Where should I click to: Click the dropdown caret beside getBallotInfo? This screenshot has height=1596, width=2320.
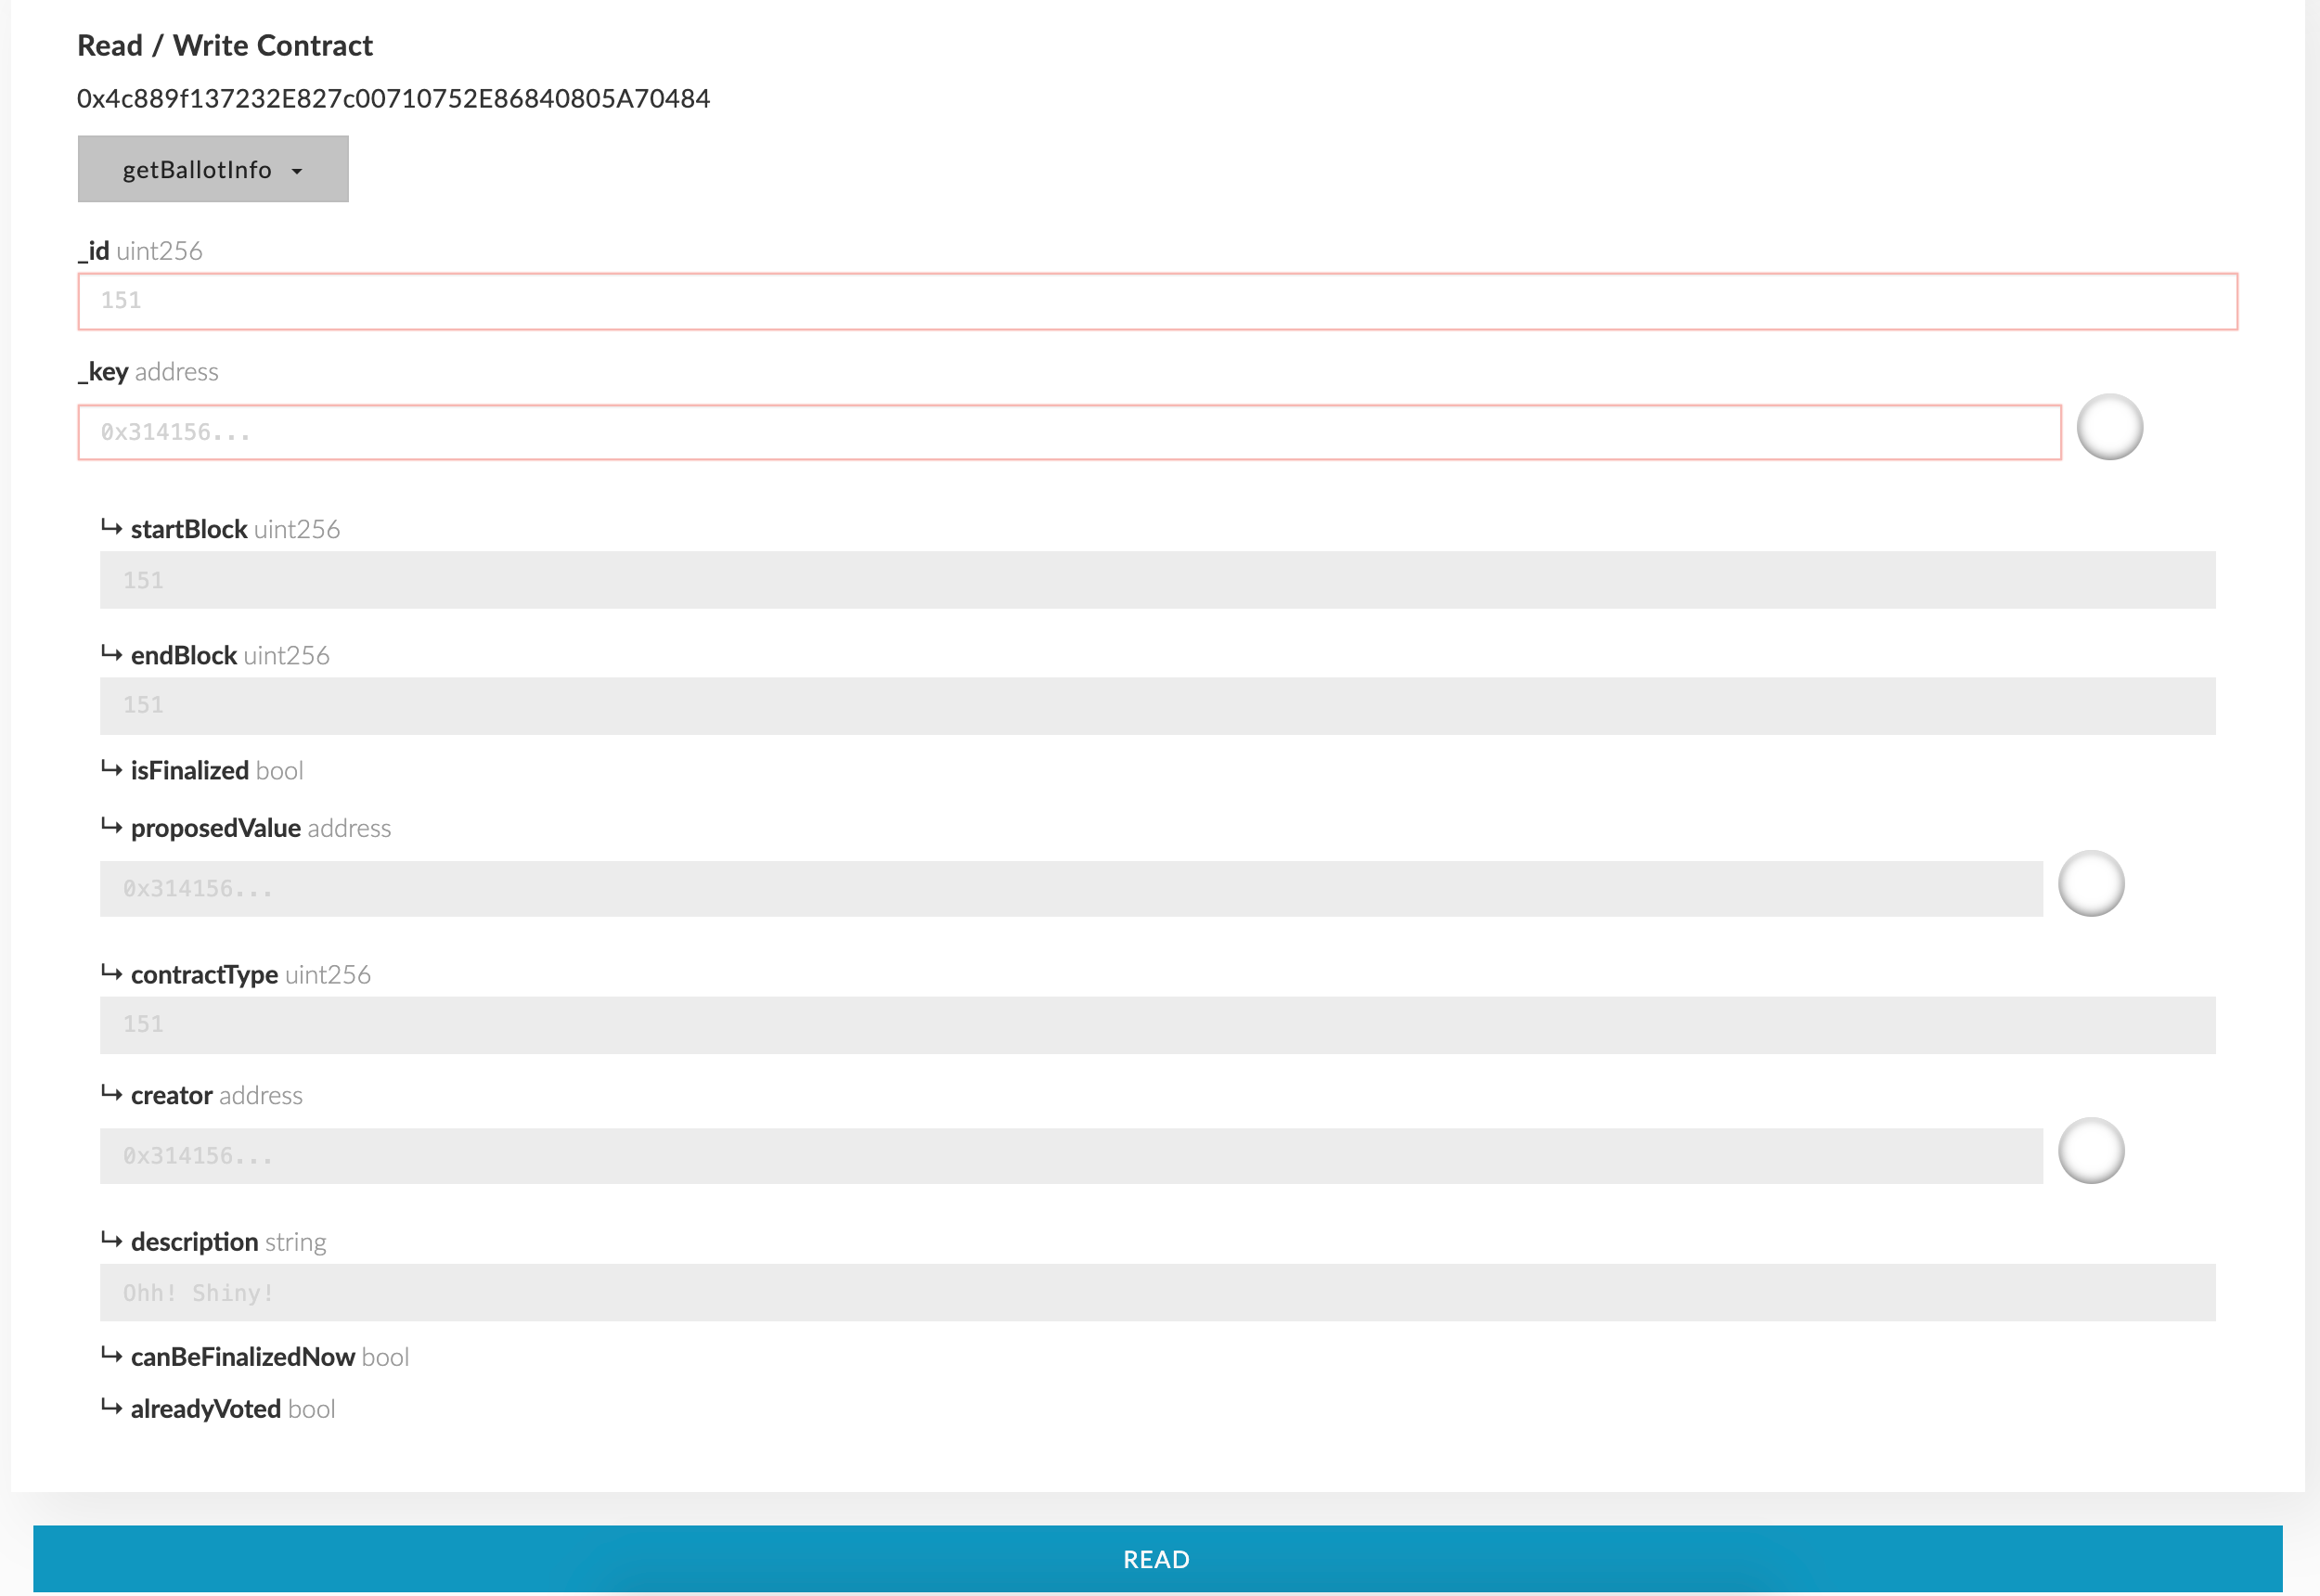[297, 172]
